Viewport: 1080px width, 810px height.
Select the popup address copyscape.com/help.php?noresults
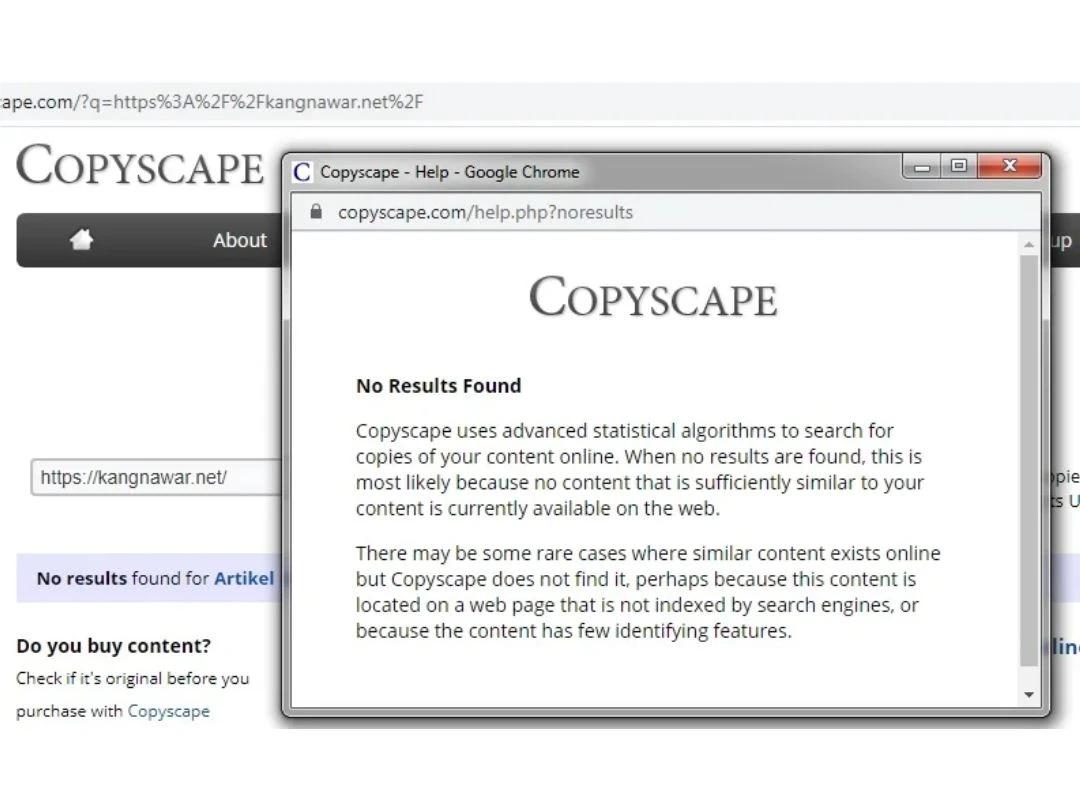(485, 212)
